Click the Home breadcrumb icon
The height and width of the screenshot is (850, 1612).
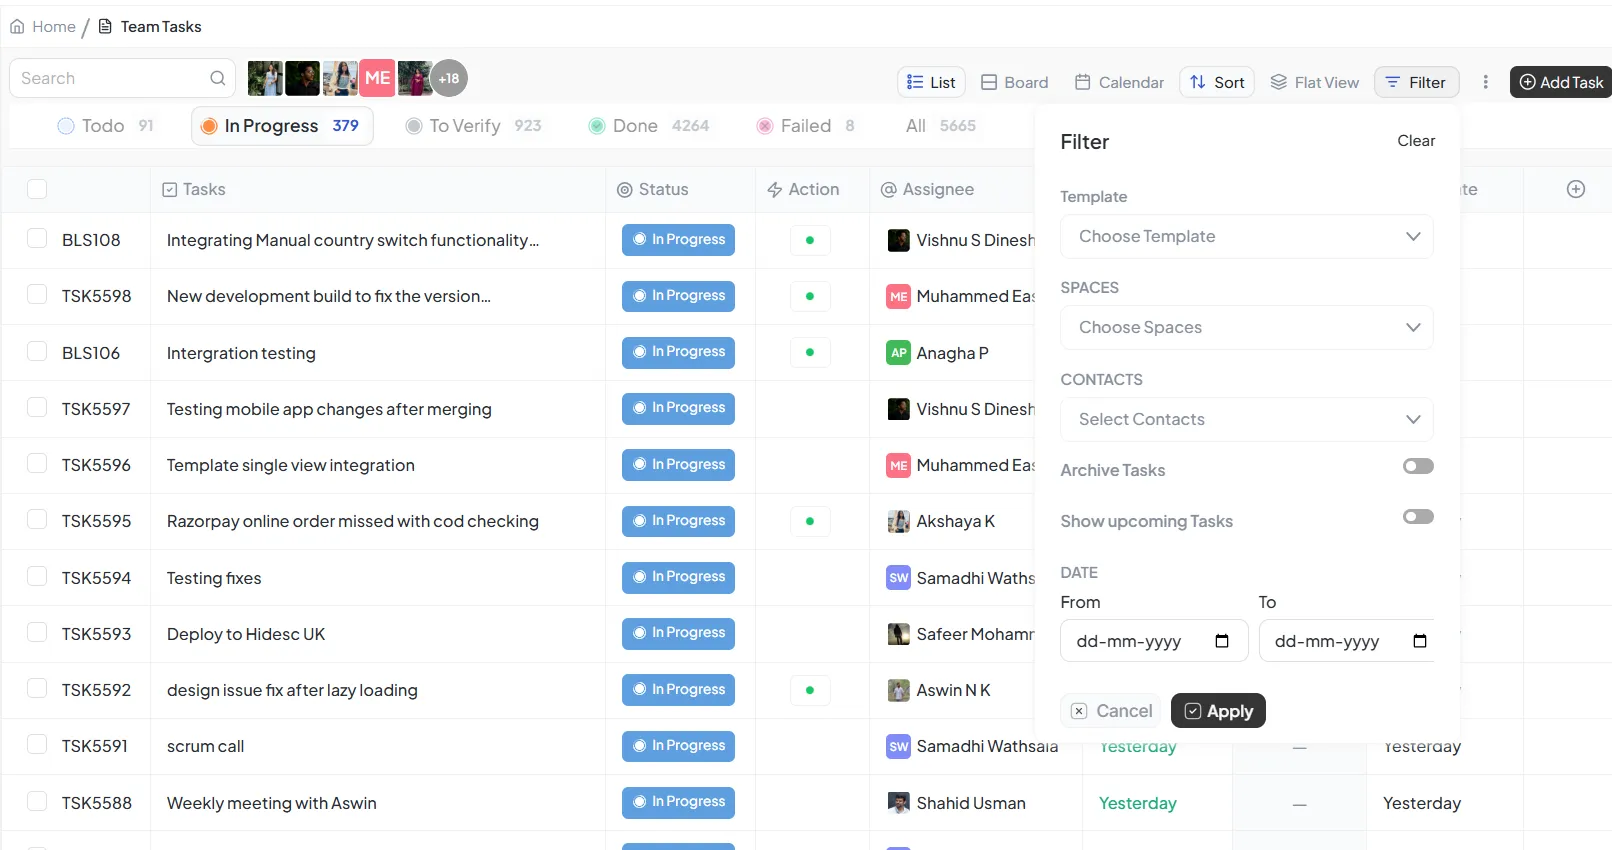point(17,27)
